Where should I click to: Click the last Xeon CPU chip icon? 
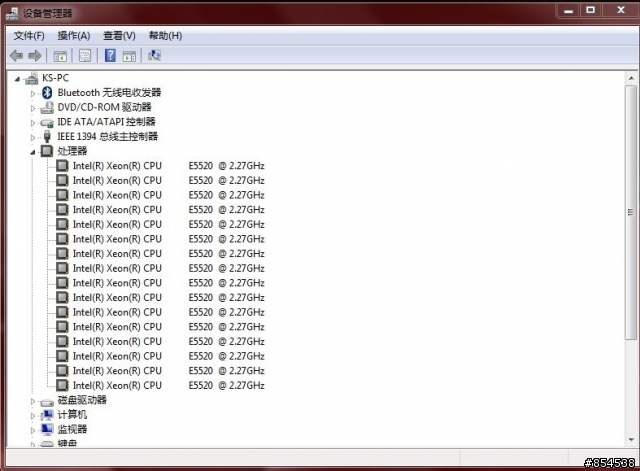62,385
